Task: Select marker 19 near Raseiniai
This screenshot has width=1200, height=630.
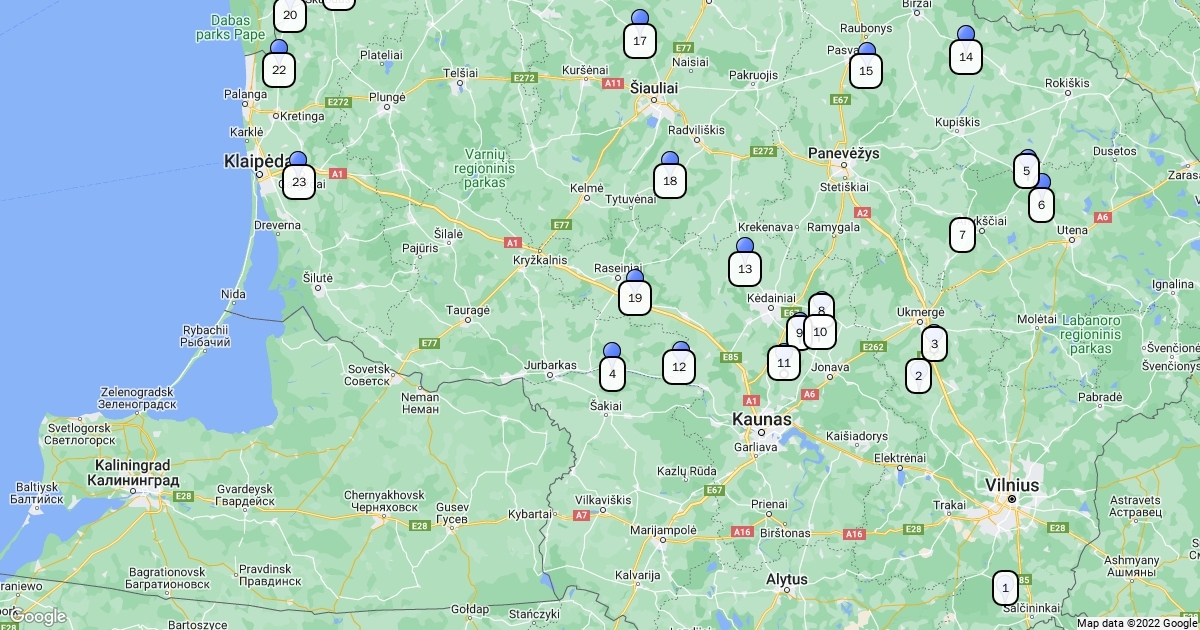Action: (x=635, y=298)
